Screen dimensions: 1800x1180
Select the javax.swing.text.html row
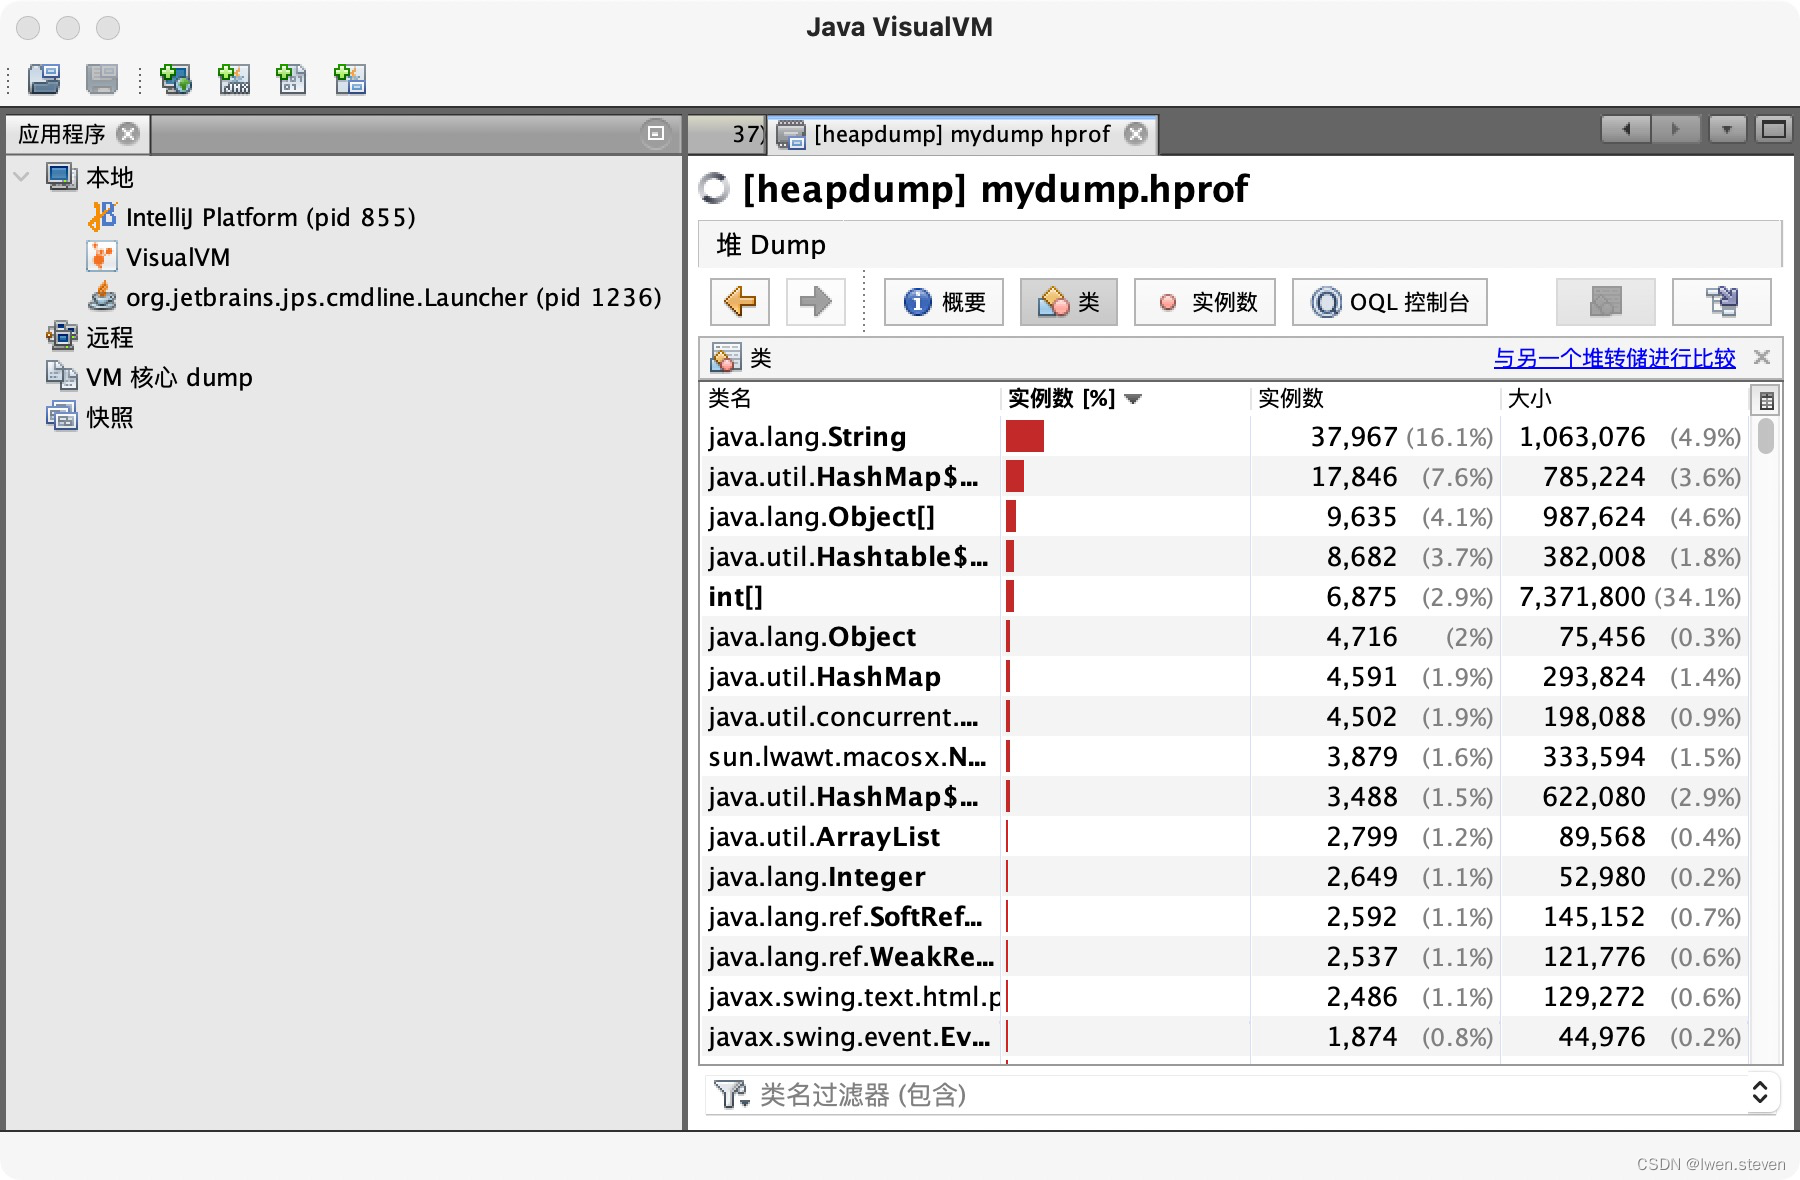coord(1225,997)
